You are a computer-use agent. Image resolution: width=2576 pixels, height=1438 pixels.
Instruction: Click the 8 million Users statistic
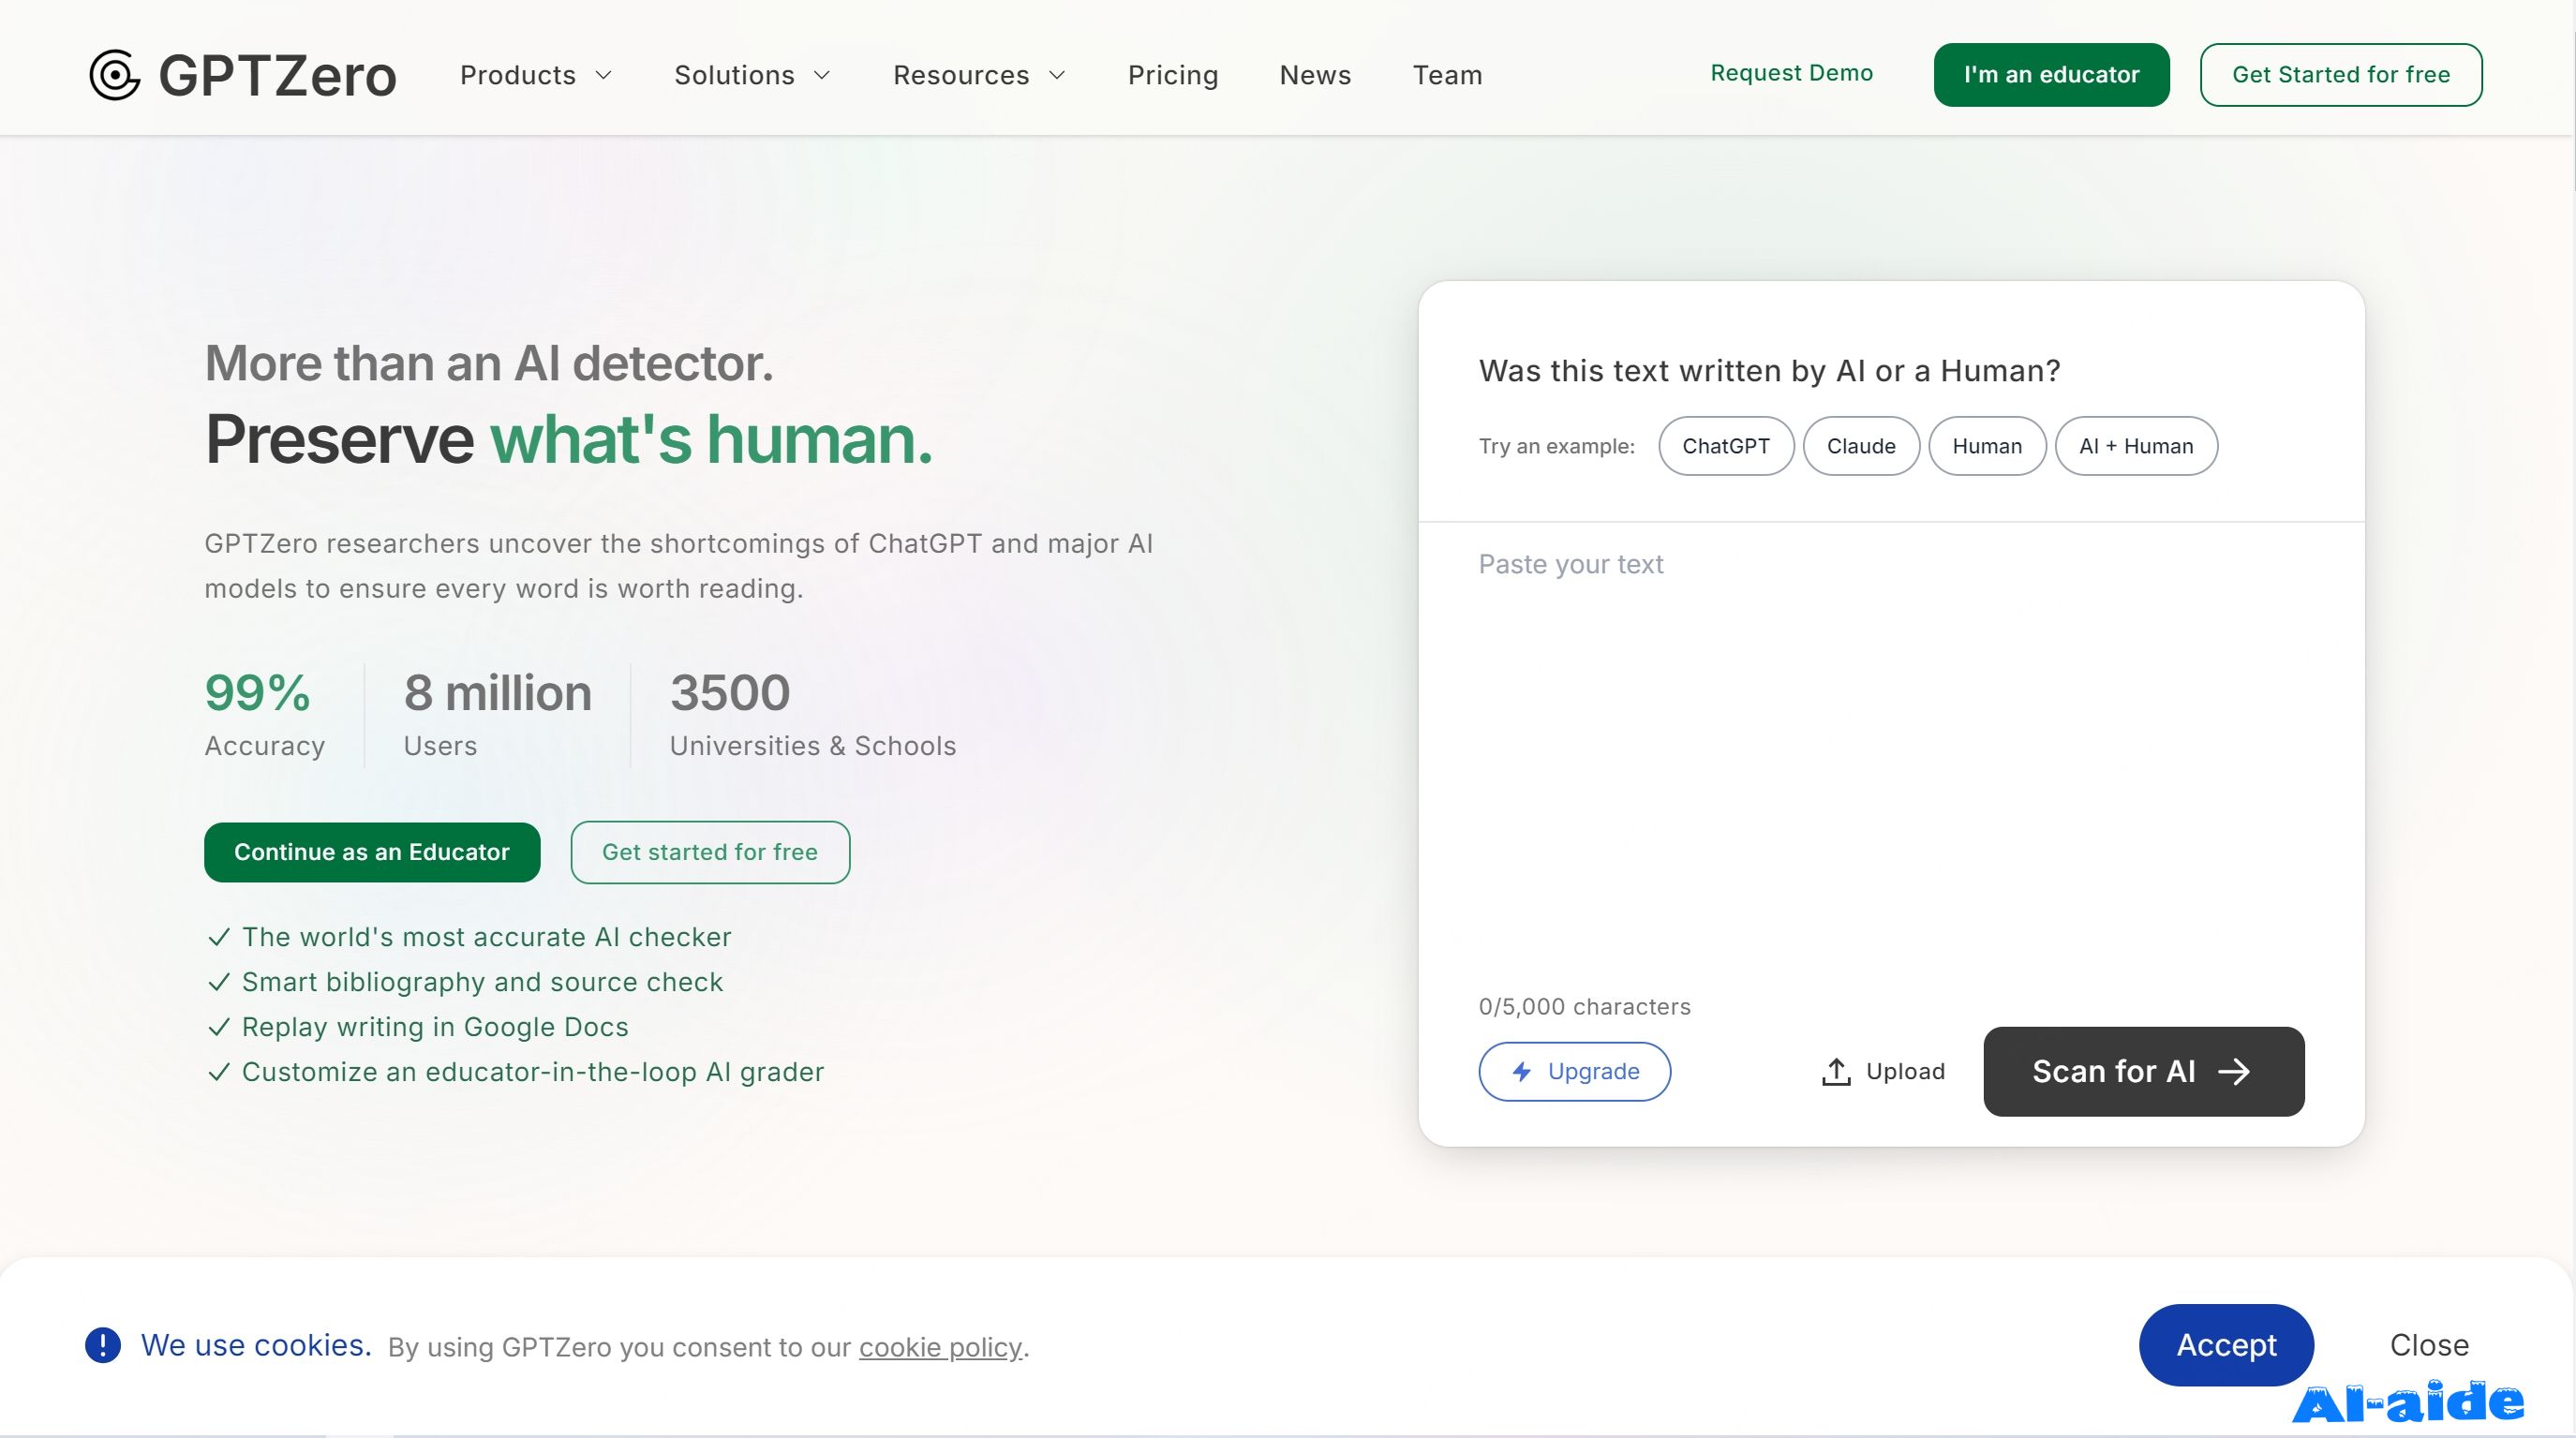(498, 715)
